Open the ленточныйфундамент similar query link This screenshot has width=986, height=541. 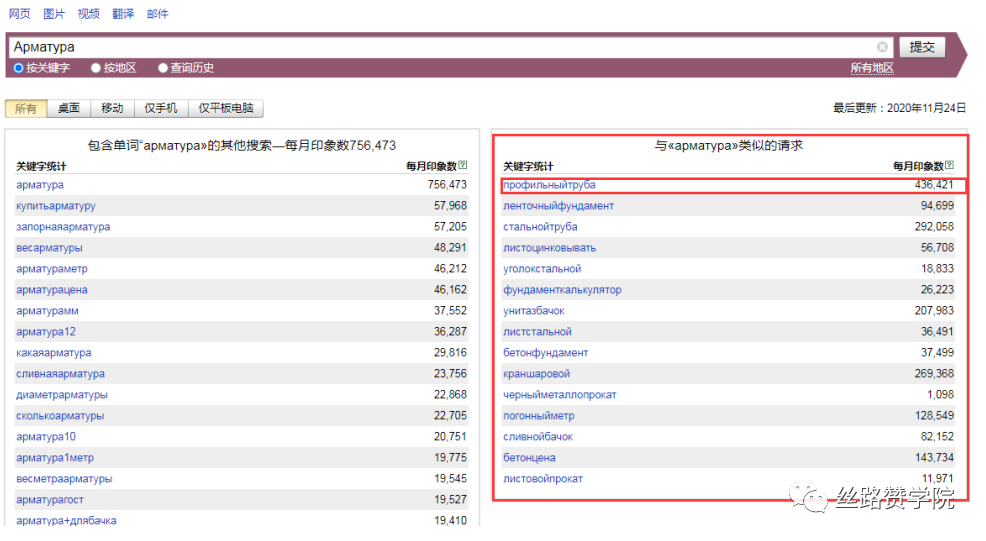pyautogui.click(x=558, y=206)
